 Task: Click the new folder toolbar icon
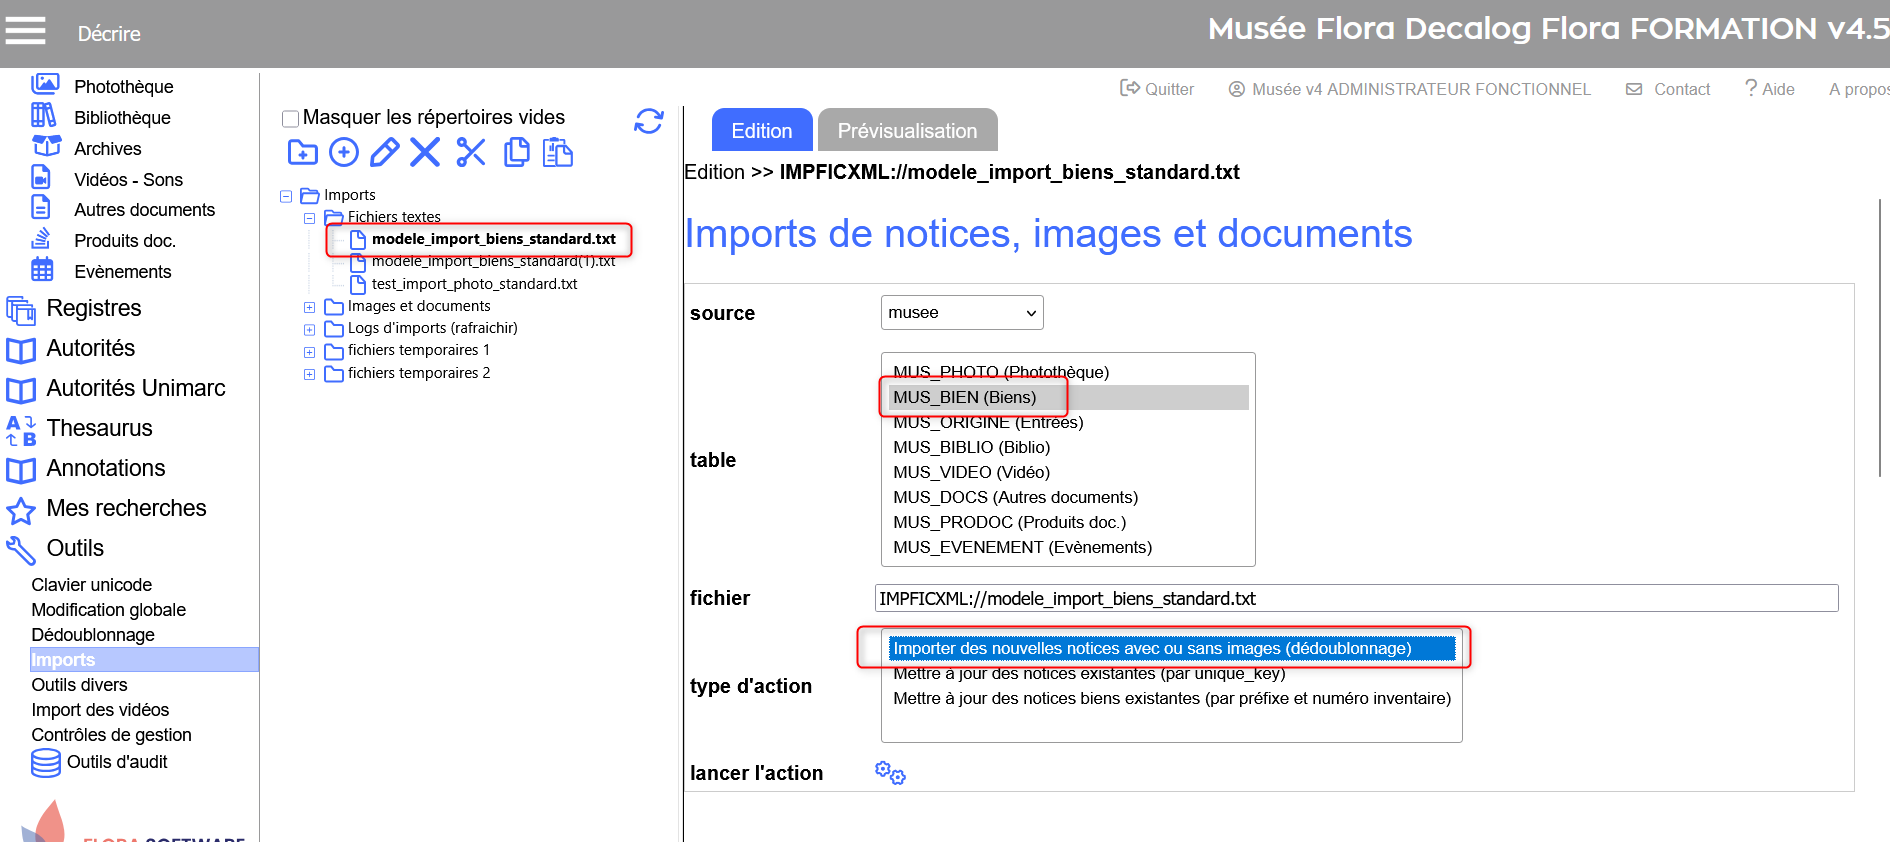[302, 153]
